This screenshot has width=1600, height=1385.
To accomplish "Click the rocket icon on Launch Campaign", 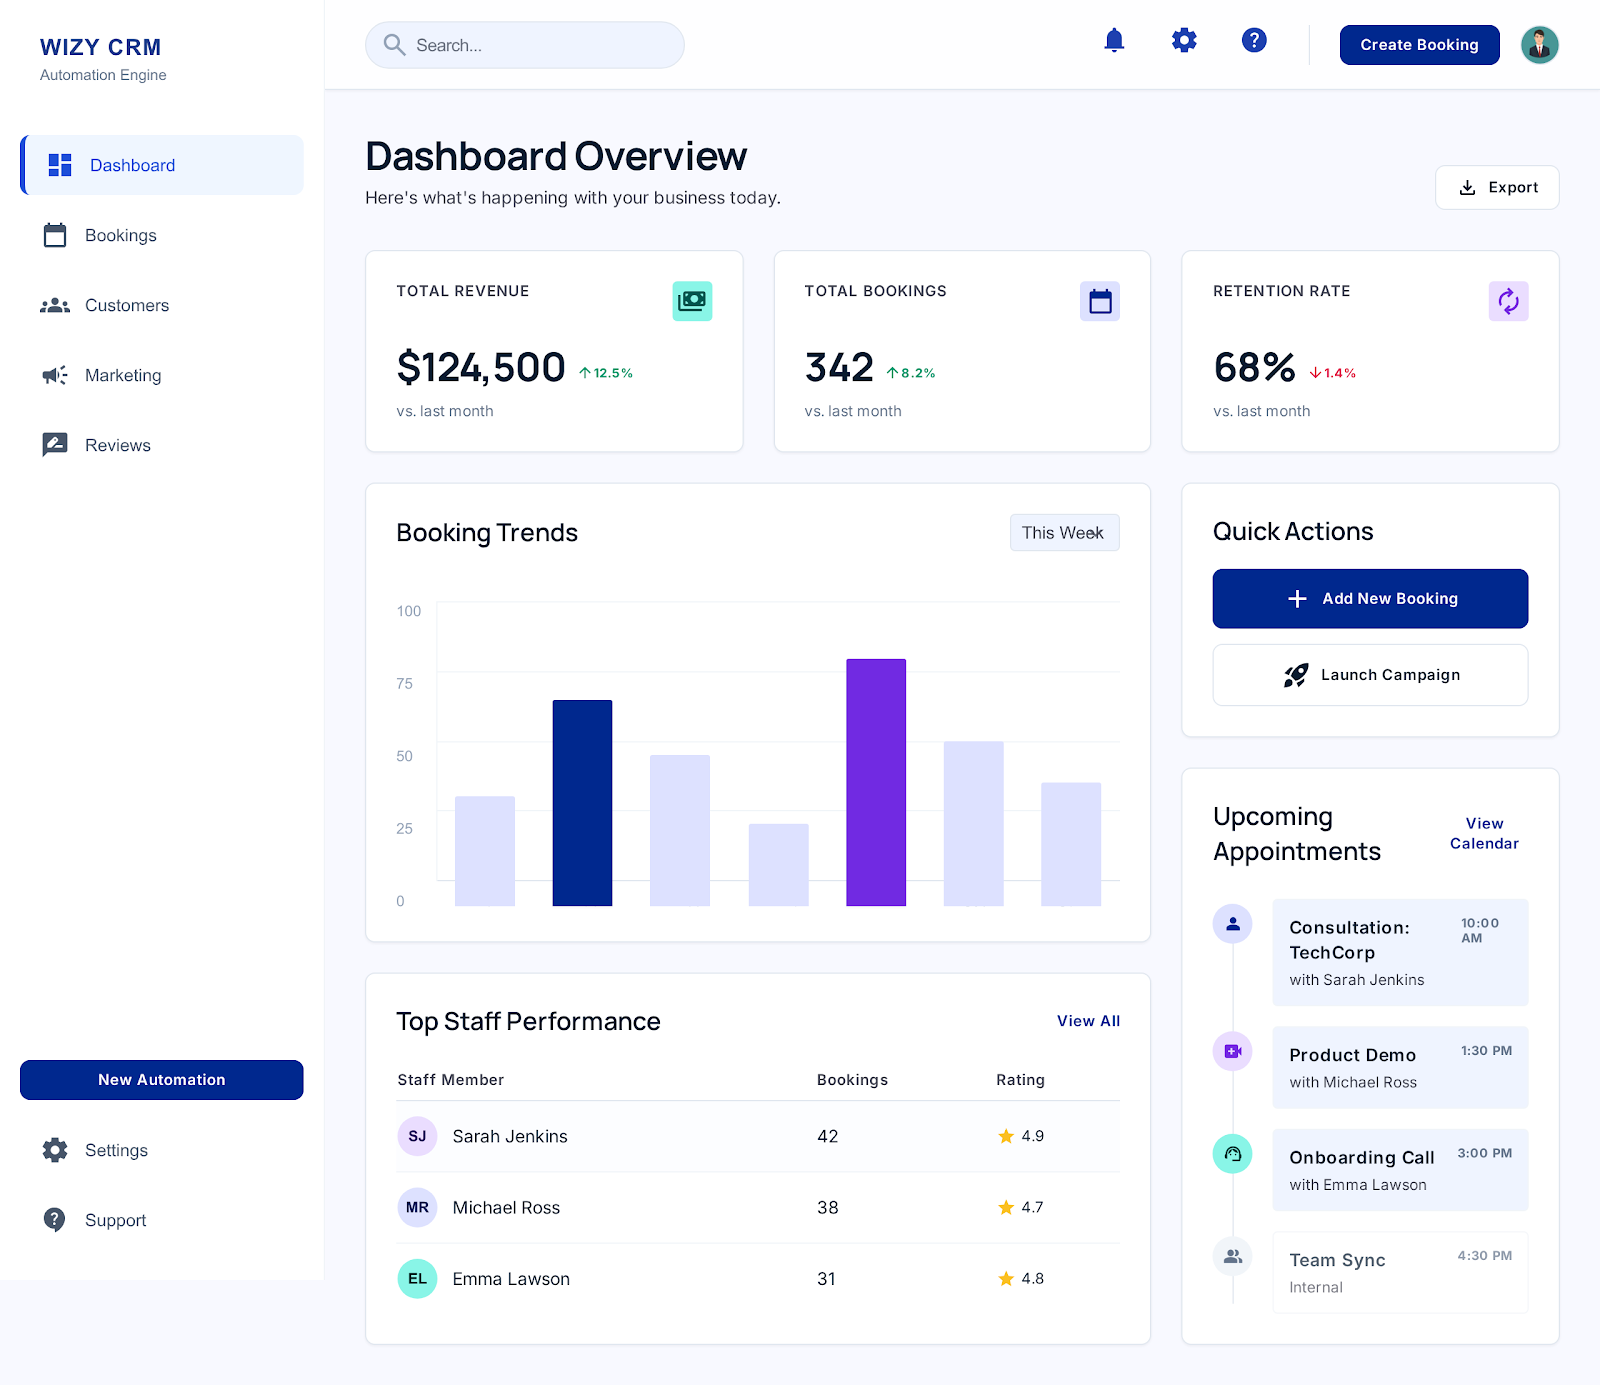I will [1296, 674].
